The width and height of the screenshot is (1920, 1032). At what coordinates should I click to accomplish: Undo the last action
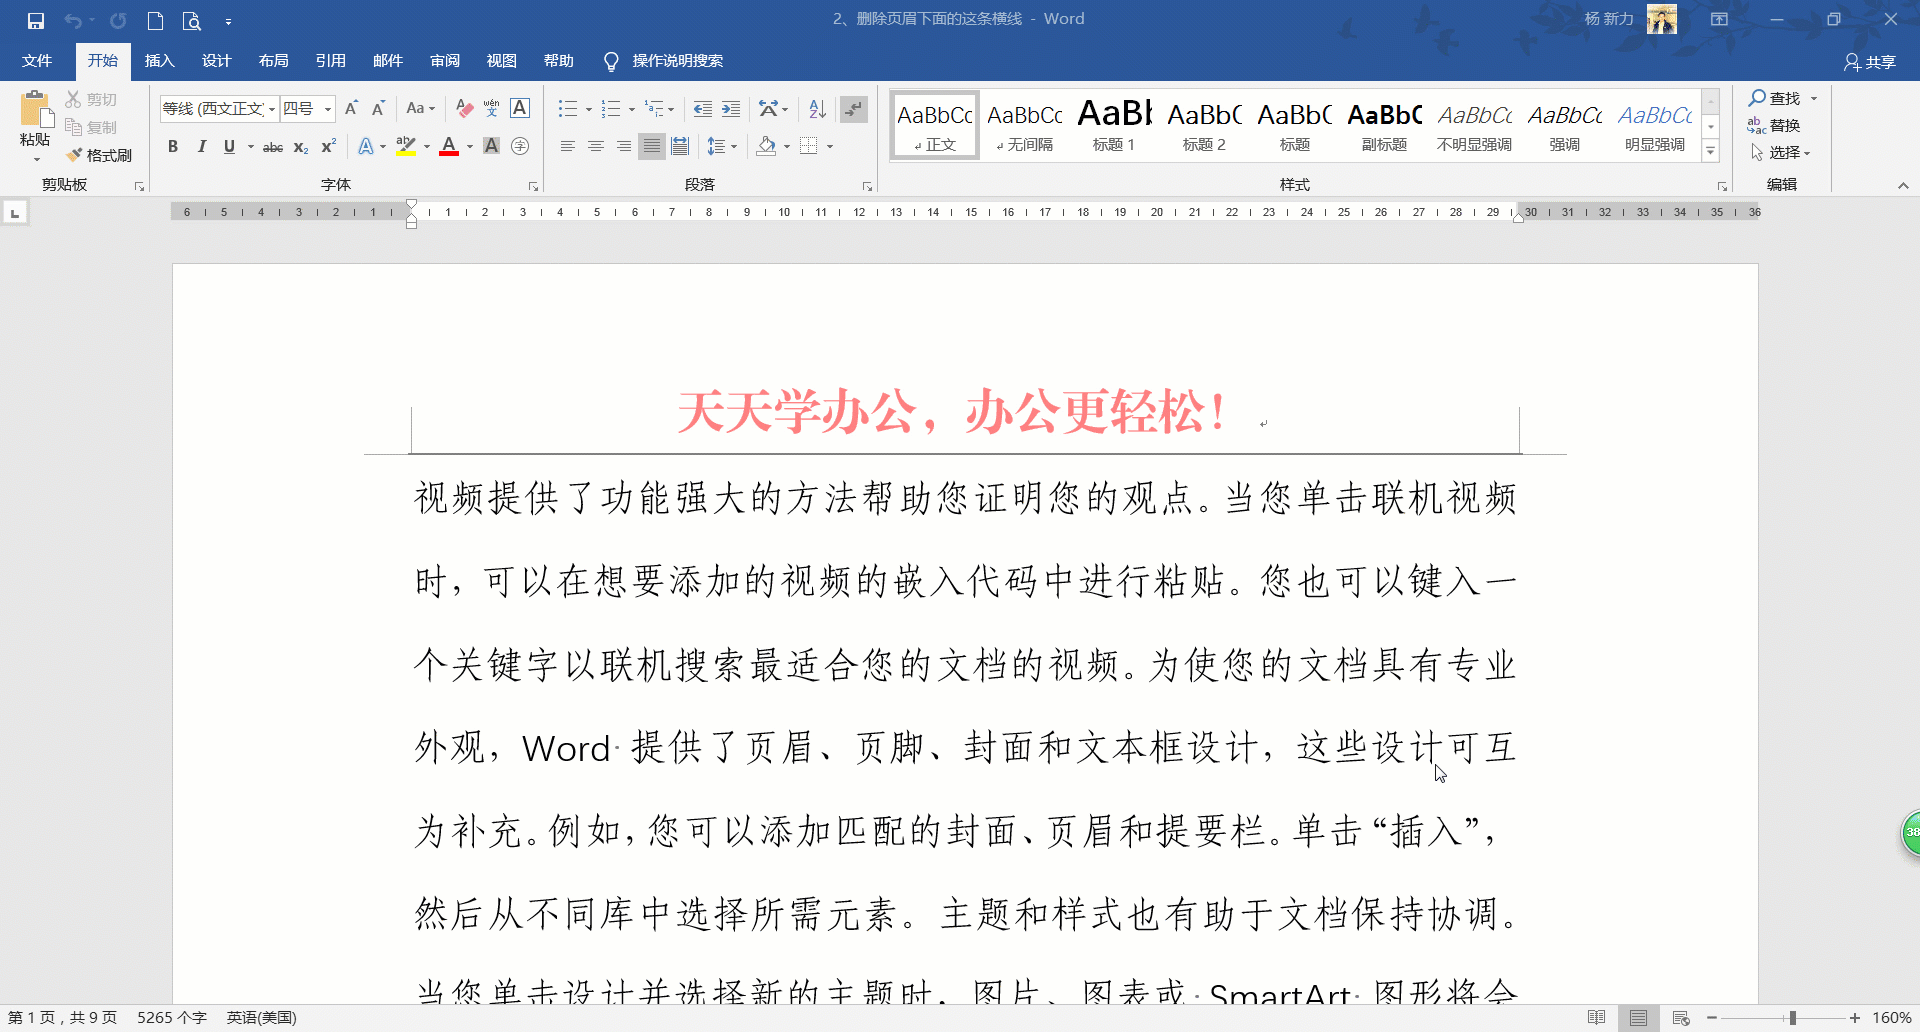(73, 20)
